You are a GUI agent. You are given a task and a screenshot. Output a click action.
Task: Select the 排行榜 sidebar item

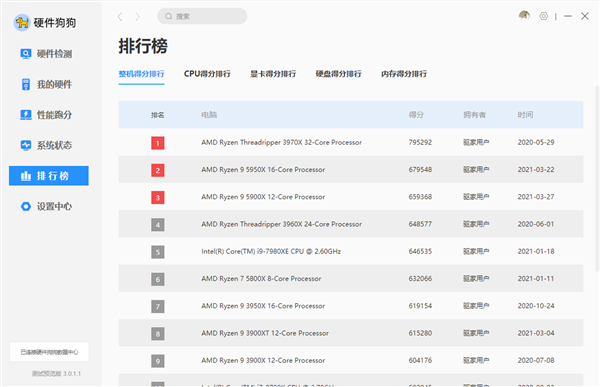coord(49,176)
